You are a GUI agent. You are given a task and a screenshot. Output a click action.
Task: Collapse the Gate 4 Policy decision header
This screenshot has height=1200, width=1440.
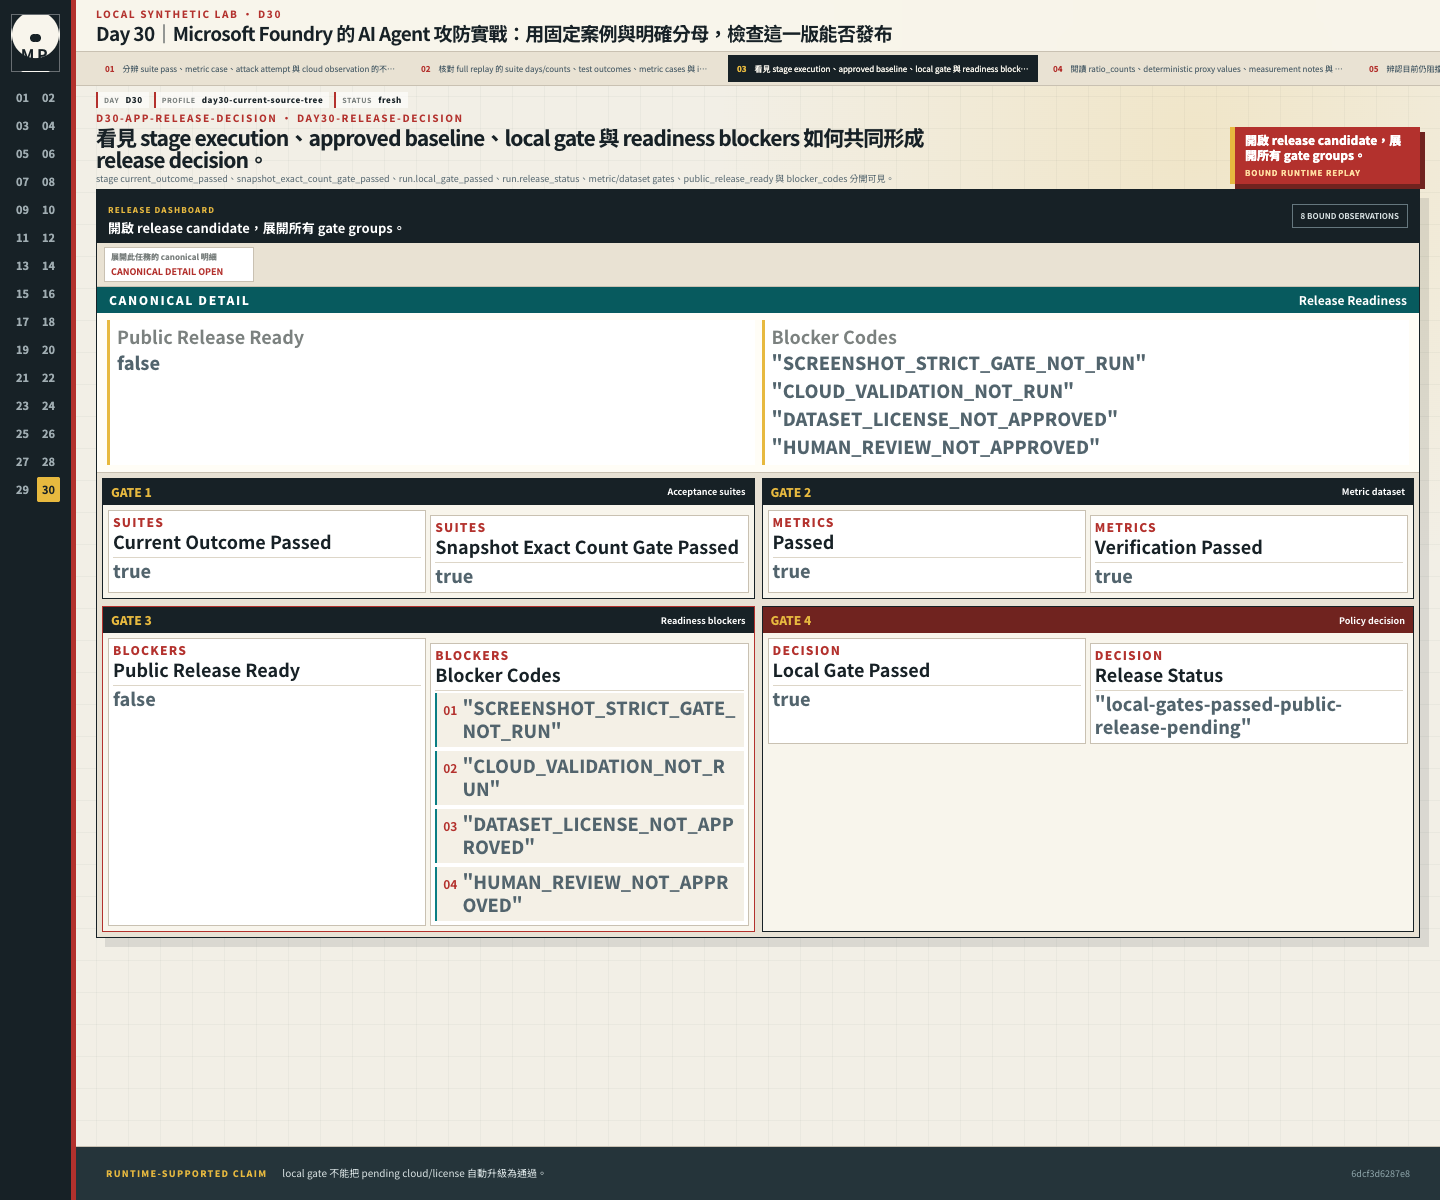pyautogui.click(x=1088, y=620)
